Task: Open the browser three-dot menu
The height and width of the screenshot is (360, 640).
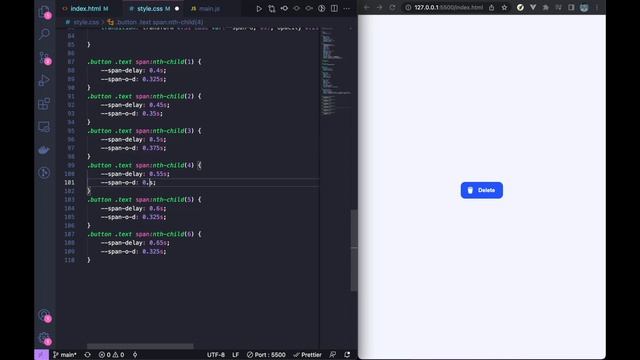Action: pos(597,7)
